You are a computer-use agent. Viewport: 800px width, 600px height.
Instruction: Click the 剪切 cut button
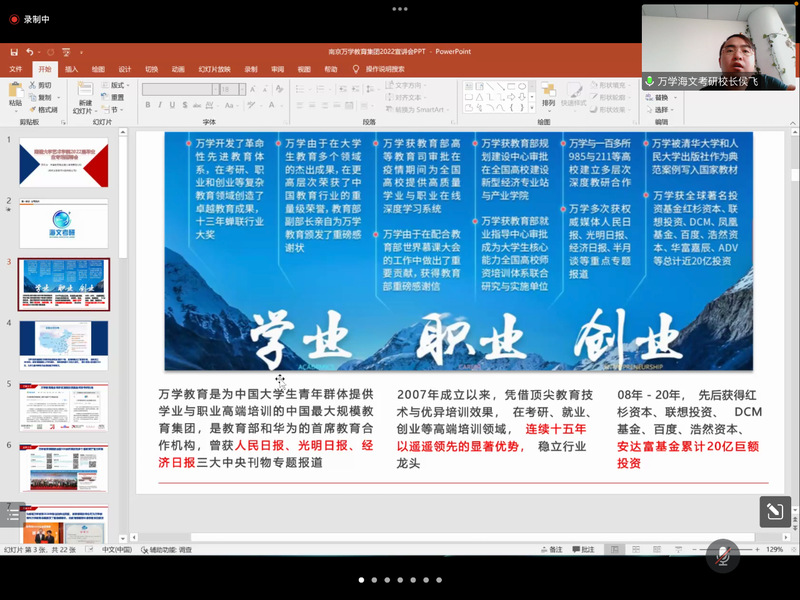(40, 85)
